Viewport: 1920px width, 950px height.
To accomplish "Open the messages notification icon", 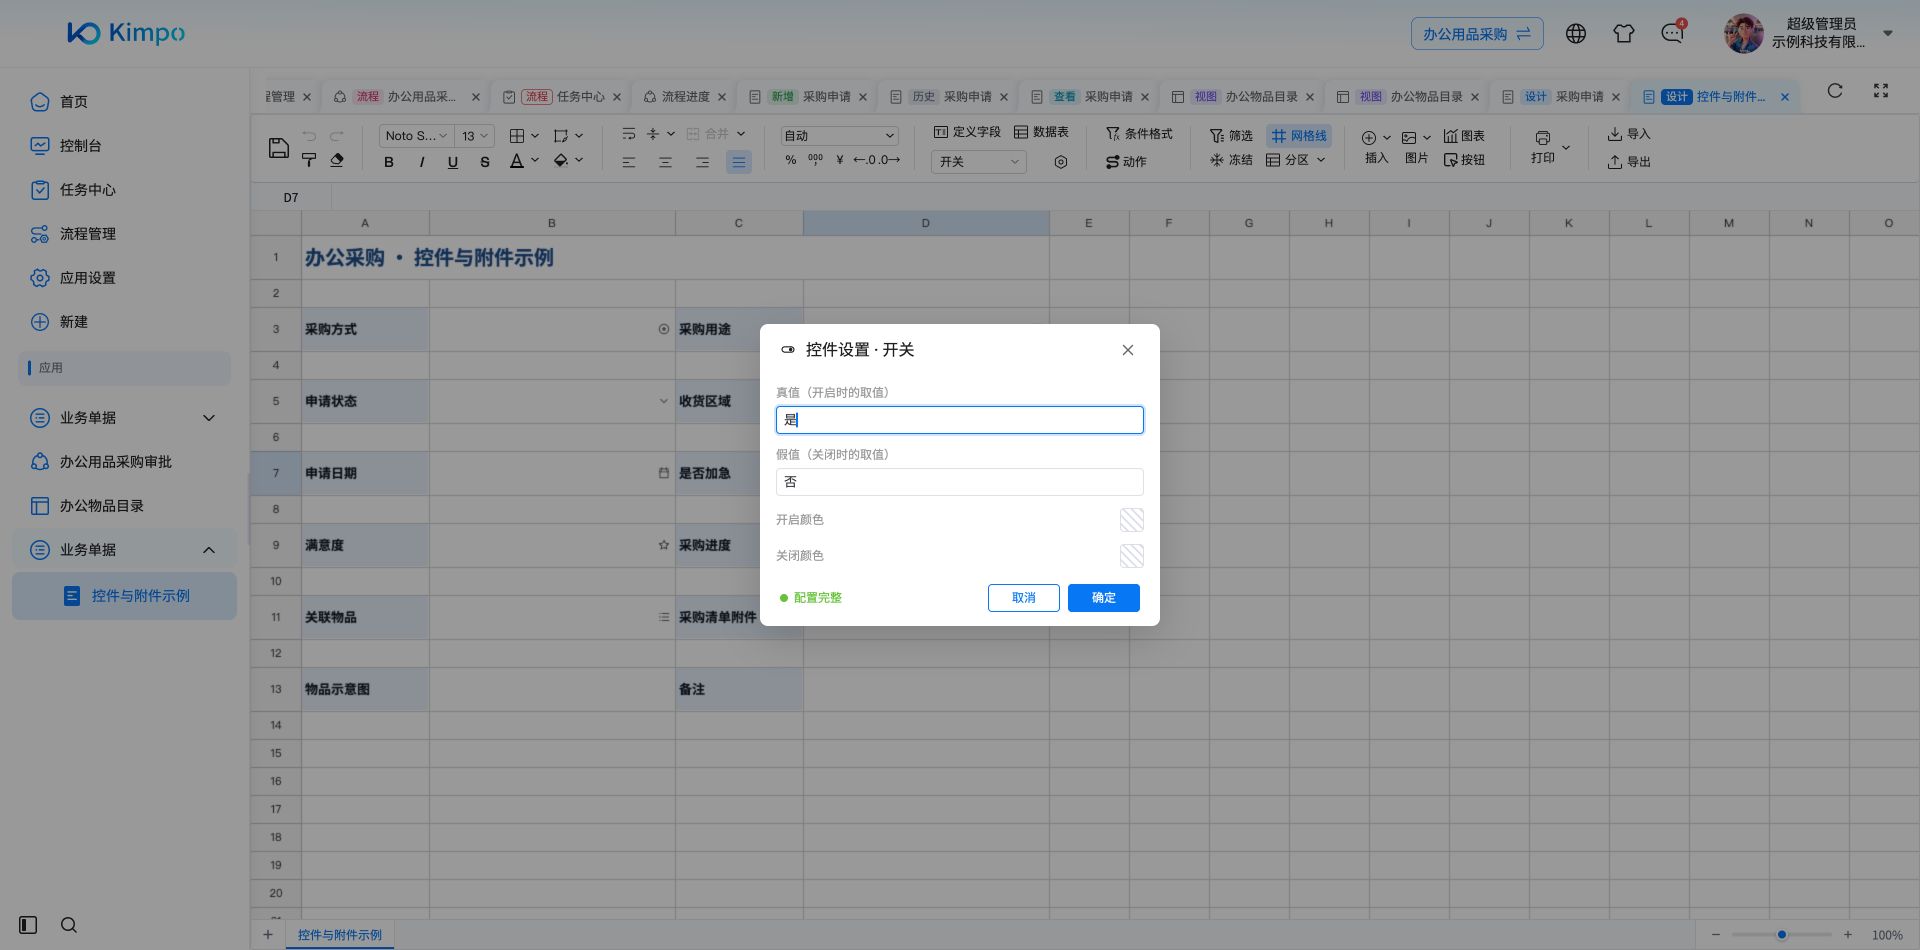I will pos(1672,33).
